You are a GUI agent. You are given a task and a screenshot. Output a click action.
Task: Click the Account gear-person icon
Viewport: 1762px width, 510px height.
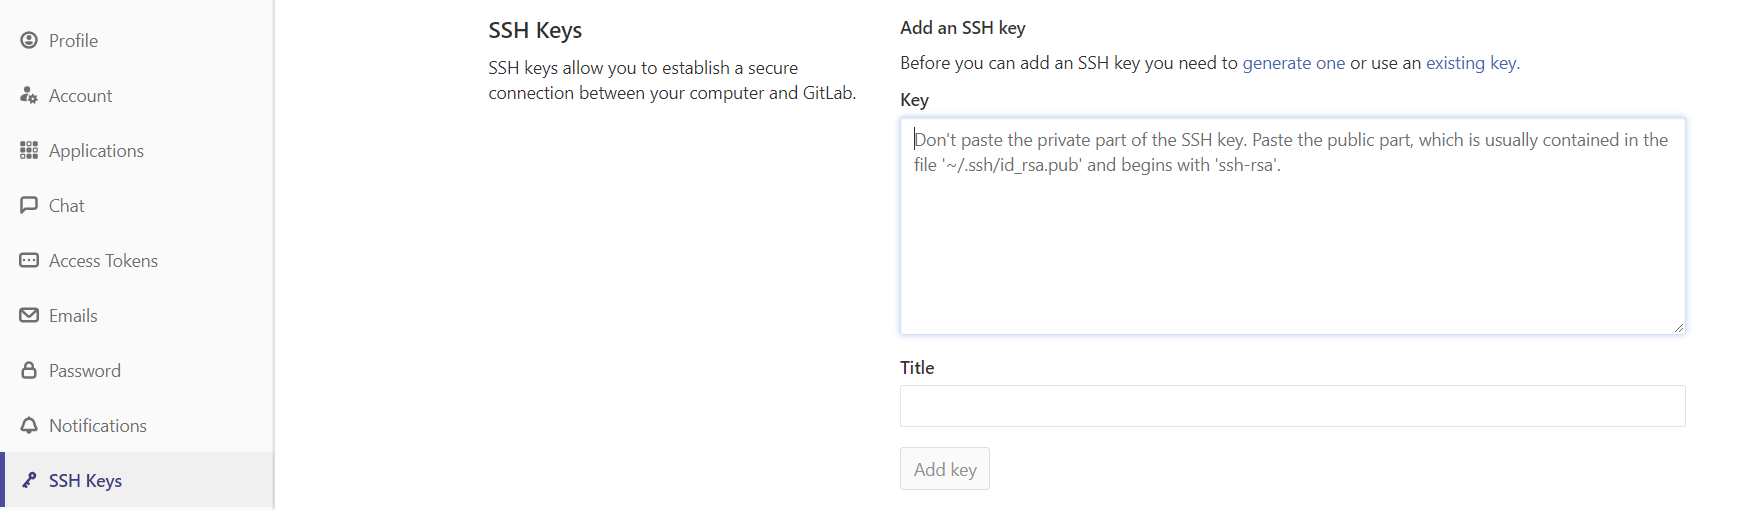click(29, 95)
